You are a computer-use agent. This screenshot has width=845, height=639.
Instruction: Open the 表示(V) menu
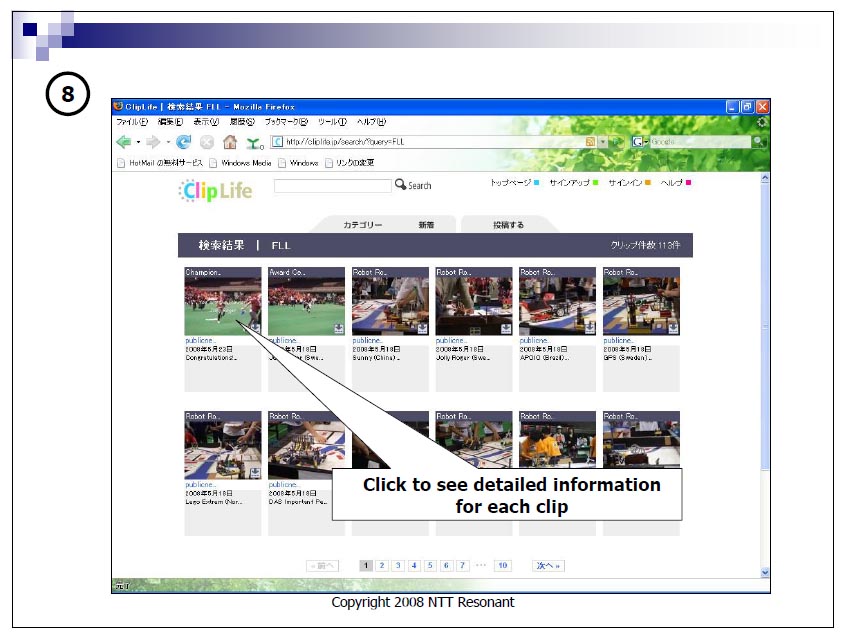point(206,122)
